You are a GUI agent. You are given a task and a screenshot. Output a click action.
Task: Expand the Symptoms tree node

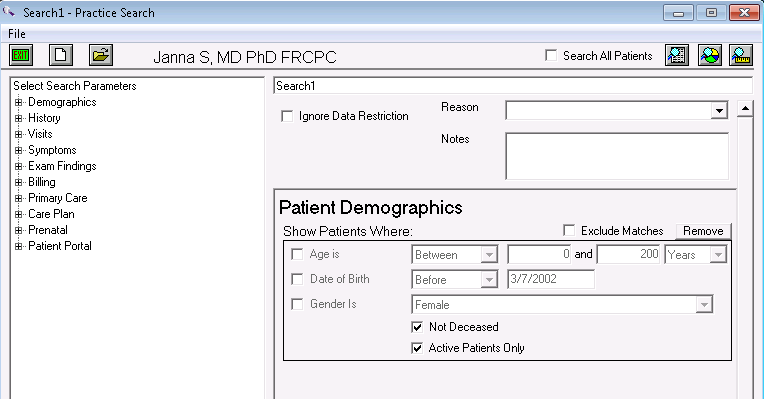click(19, 151)
